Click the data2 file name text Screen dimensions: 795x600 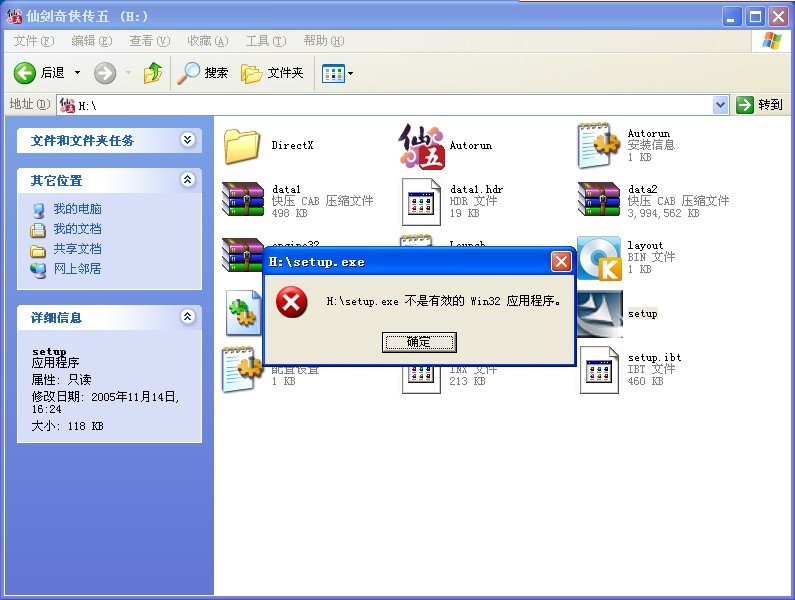pos(642,189)
